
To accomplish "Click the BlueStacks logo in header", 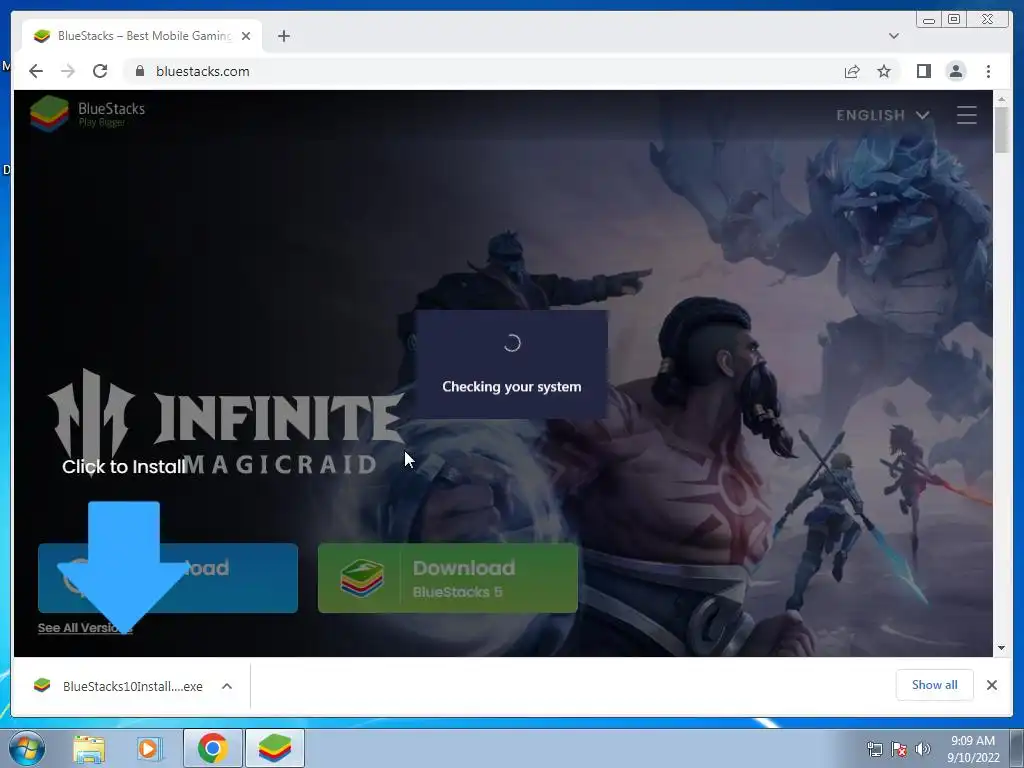I will tap(88, 114).
